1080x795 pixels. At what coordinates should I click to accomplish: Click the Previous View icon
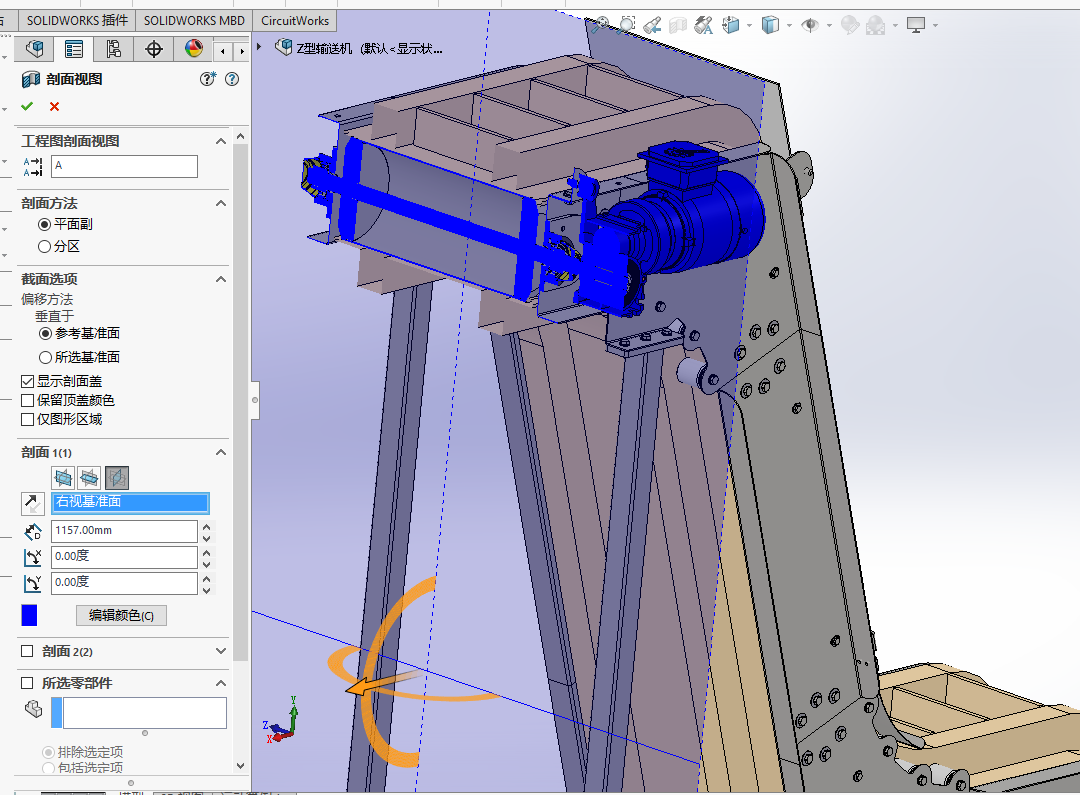652,24
